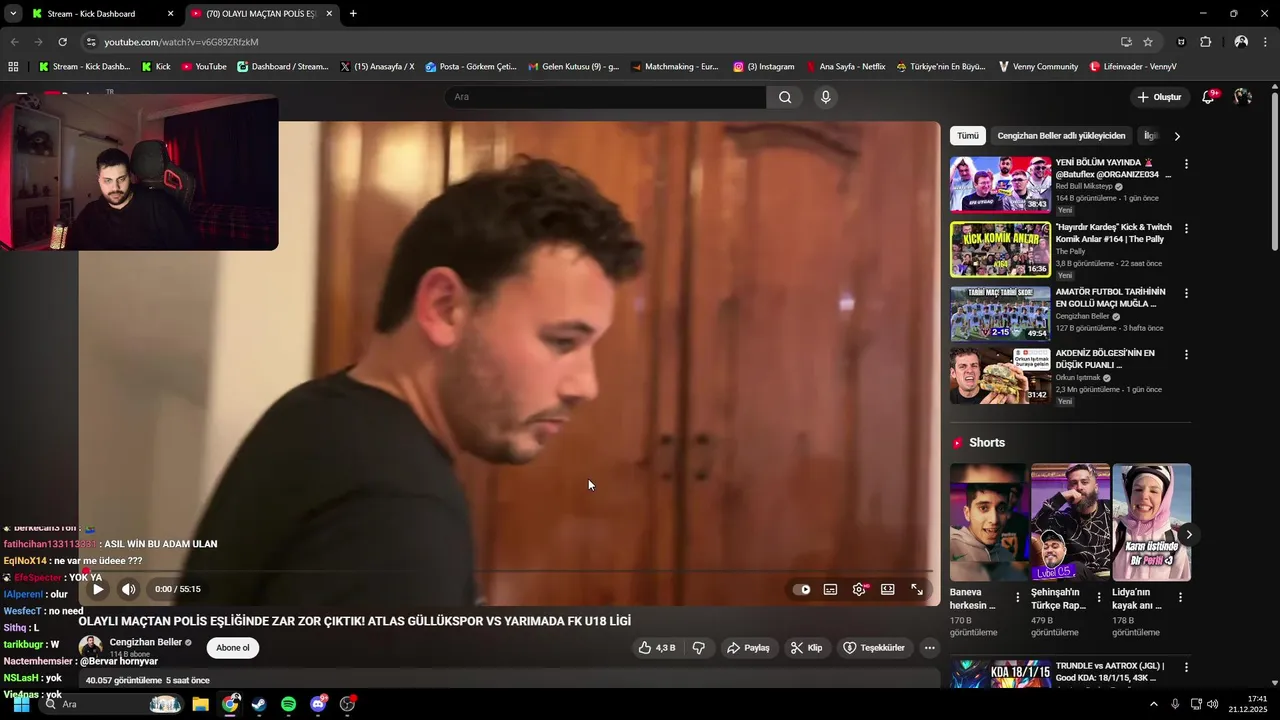This screenshot has width=1280, height=720.
Task: Open Kick bookmark
Action: coord(156,67)
